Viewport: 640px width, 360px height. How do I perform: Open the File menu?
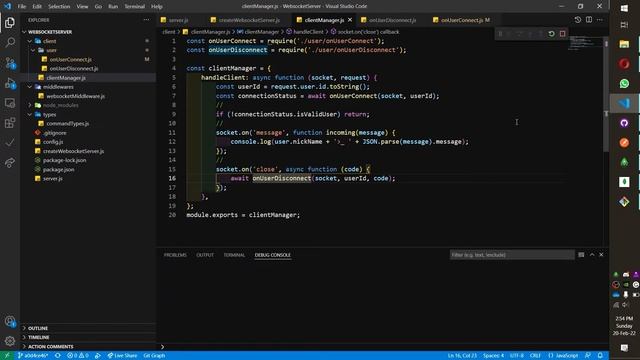point(22,7)
